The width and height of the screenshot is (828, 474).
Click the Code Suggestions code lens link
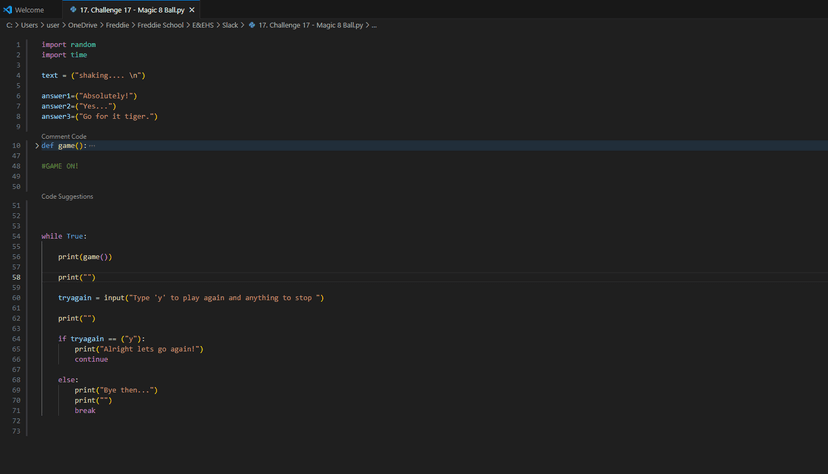[x=67, y=197]
